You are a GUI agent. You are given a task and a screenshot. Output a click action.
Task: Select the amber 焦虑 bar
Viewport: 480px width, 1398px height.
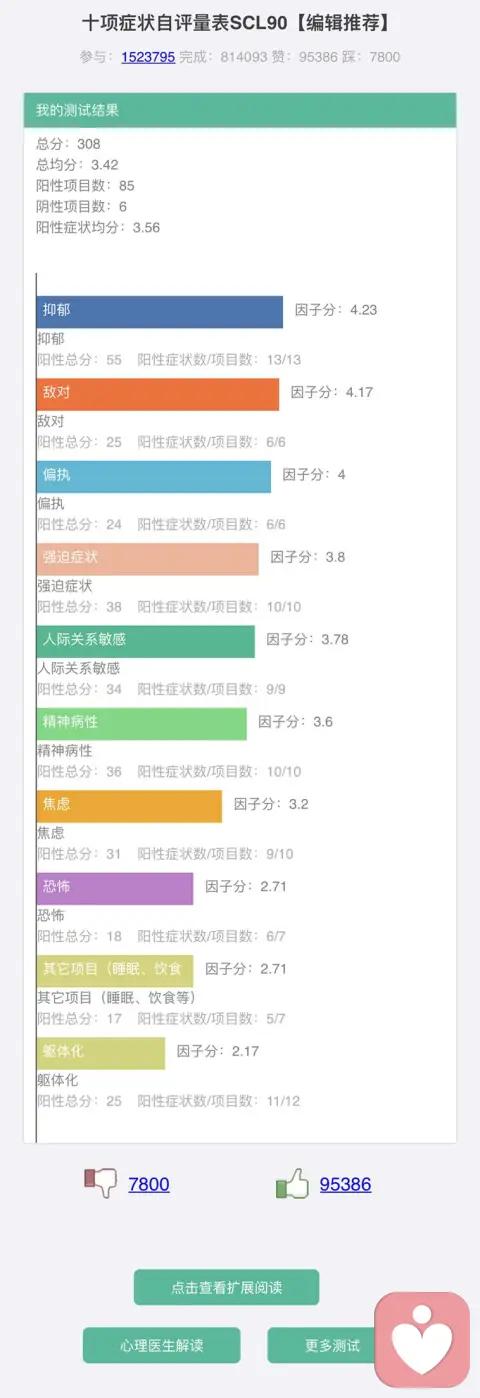[130, 806]
